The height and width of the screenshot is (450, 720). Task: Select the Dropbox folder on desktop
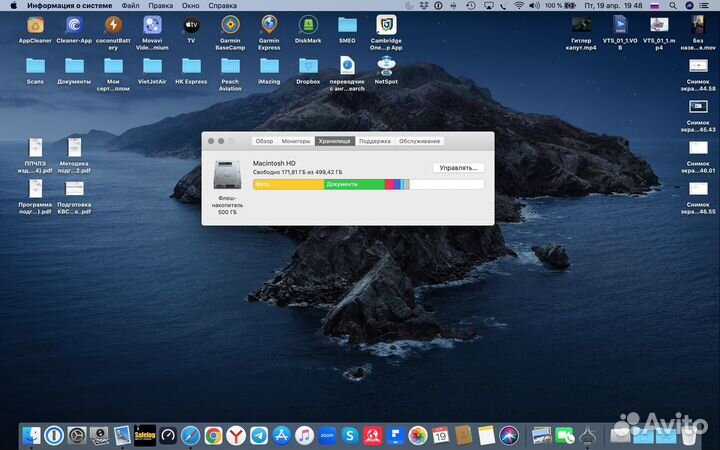[x=308, y=66]
